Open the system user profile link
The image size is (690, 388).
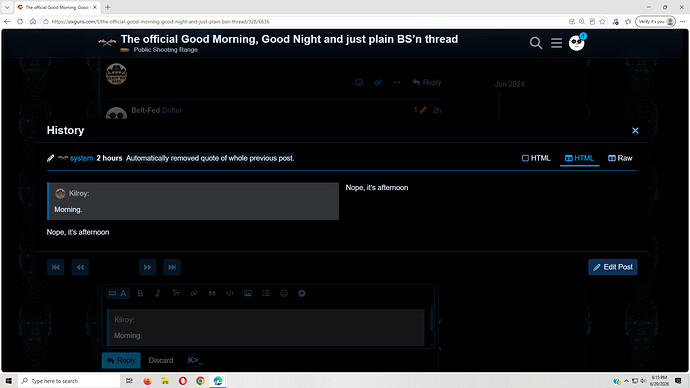[81, 158]
